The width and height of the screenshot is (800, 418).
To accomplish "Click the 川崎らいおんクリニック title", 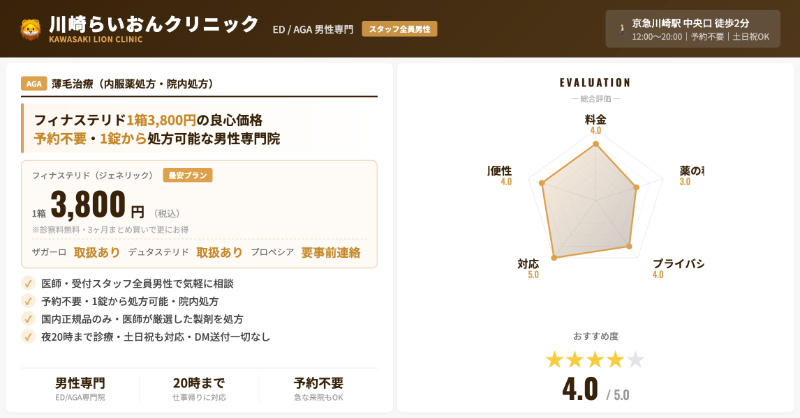I will pos(153,24).
